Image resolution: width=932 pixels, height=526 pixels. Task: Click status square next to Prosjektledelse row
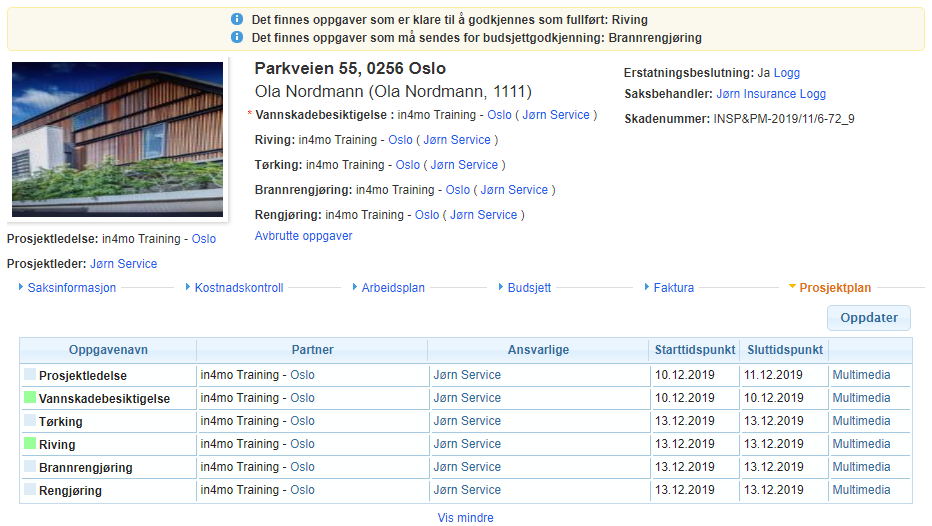coord(30,375)
